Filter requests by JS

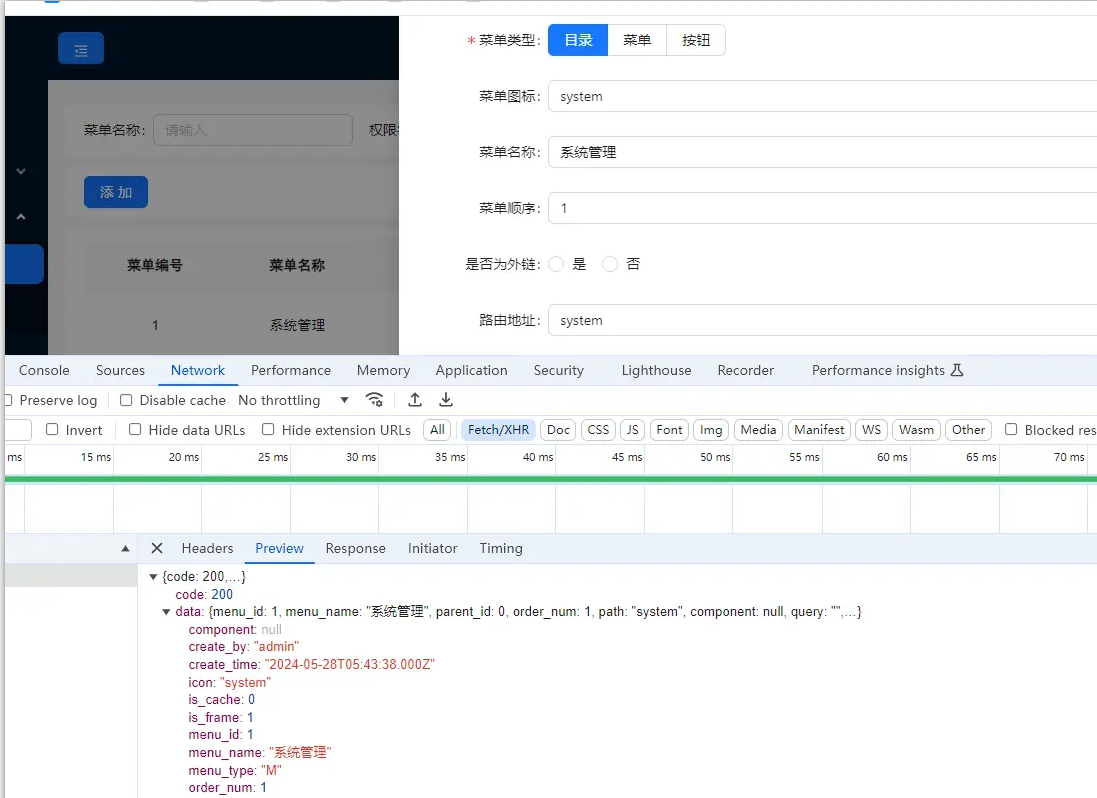pos(632,429)
